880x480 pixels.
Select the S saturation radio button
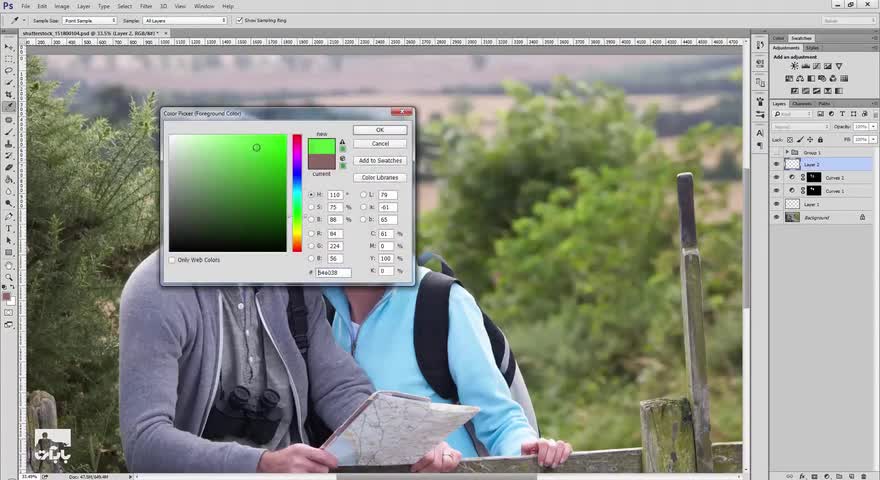311,207
